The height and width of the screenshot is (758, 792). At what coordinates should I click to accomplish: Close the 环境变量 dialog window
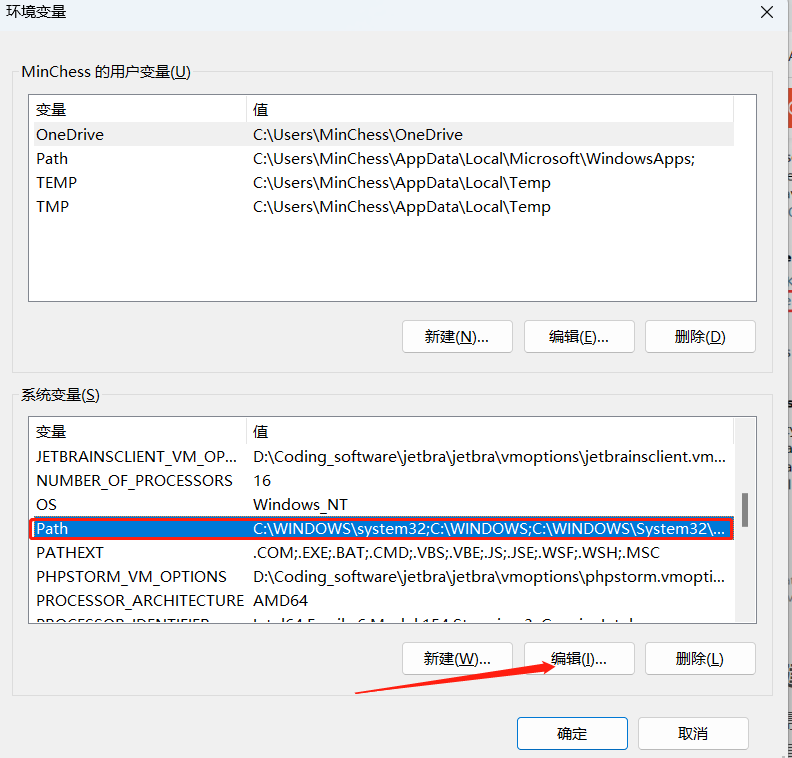pyautogui.click(x=766, y=12)
